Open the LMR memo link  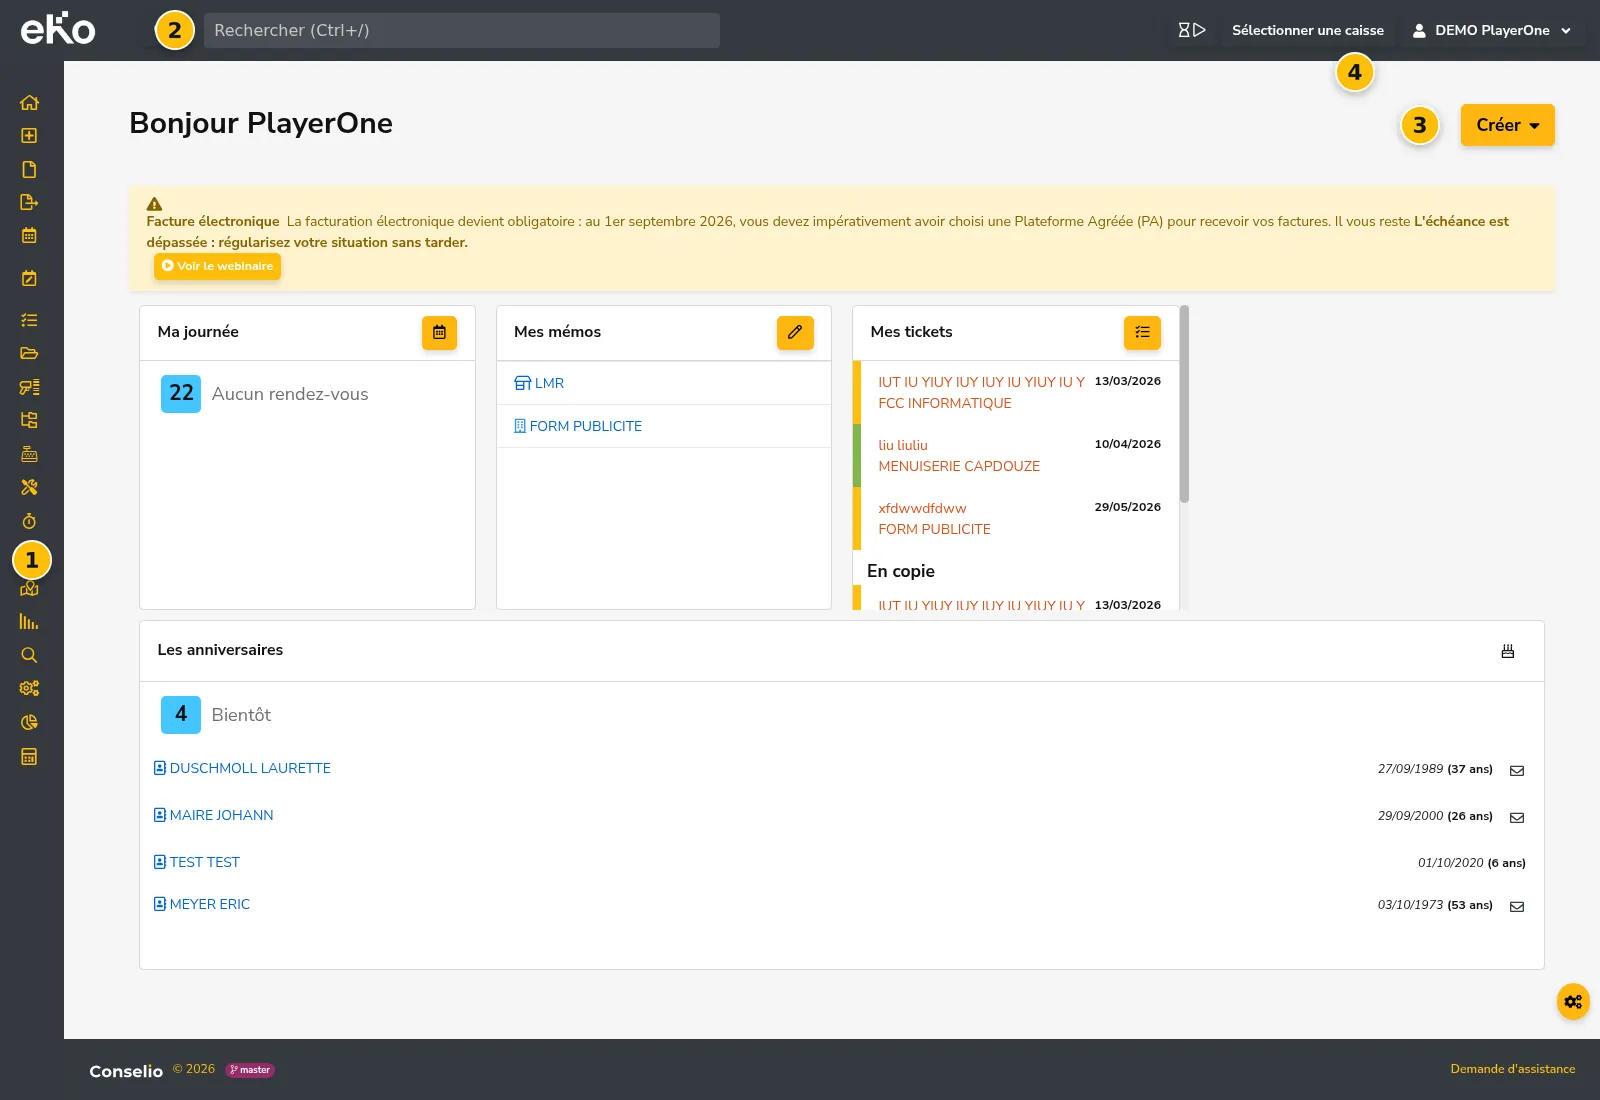(x=539, y=383)
